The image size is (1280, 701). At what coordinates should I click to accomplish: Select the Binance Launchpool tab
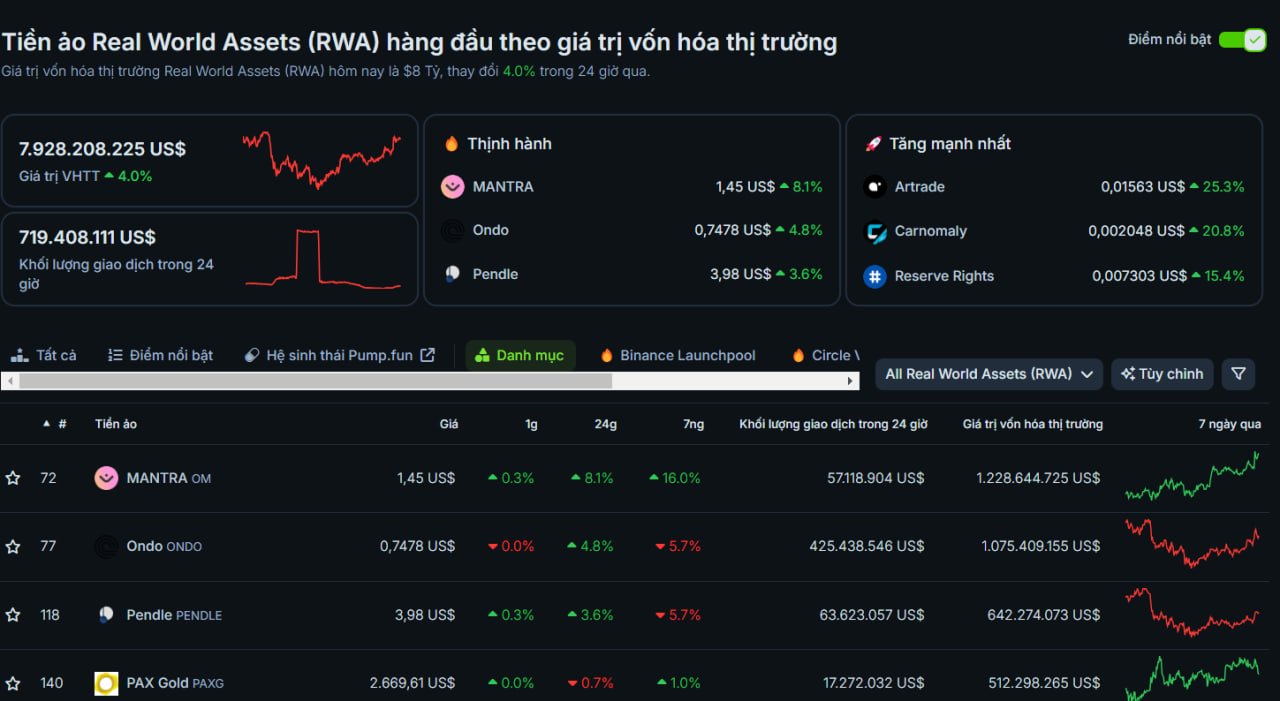[x=677, y=355]
